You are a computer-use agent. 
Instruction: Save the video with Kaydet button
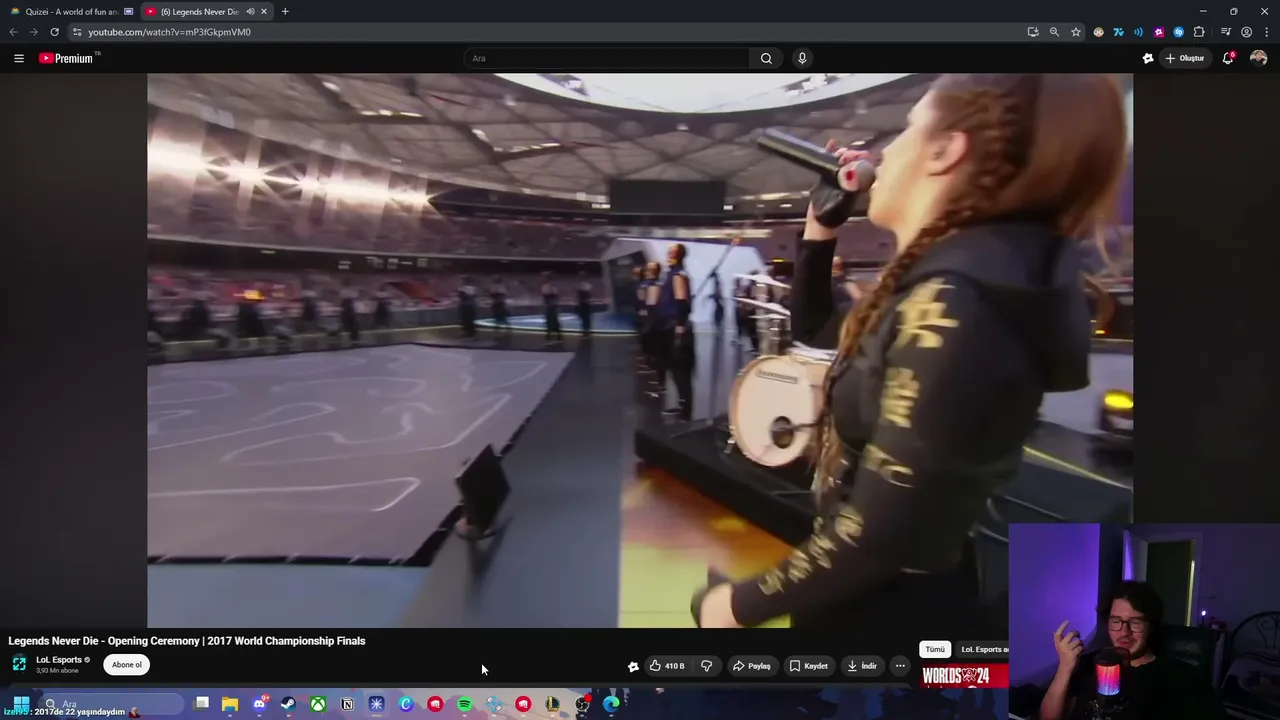(x=809, y=665)
